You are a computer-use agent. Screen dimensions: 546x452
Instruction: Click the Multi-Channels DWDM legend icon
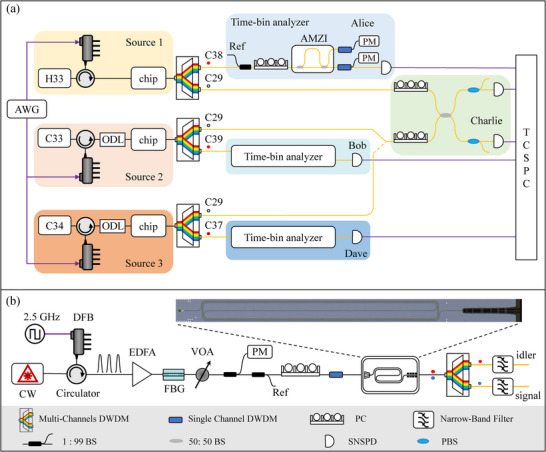(x=26, y=420)
